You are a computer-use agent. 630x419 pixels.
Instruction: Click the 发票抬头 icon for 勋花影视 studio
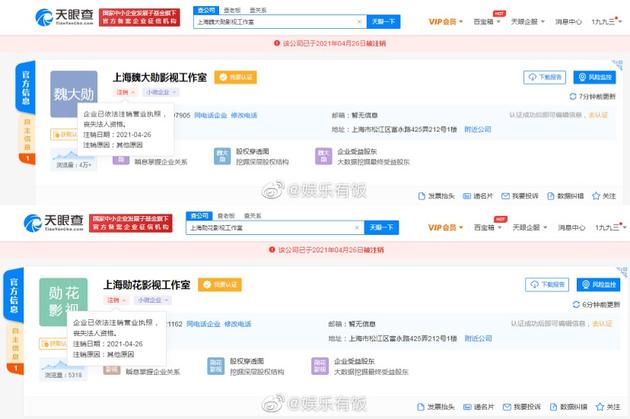pyautogui.click(x=421, y=407)
